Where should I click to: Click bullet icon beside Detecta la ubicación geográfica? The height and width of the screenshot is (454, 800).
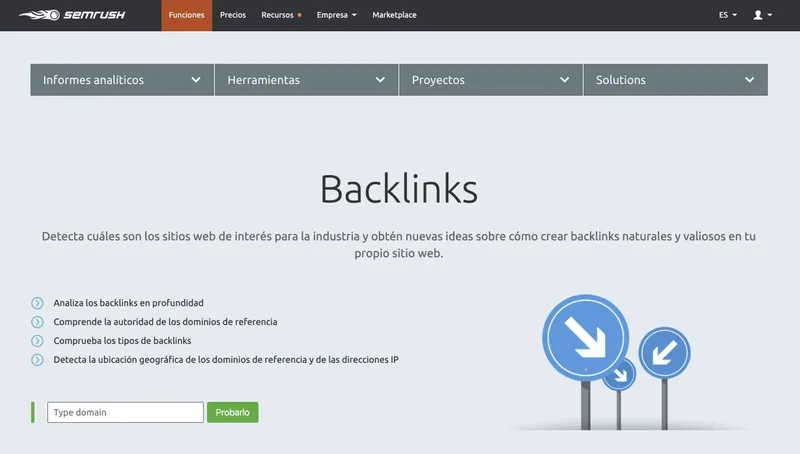(x=37, y=360)
